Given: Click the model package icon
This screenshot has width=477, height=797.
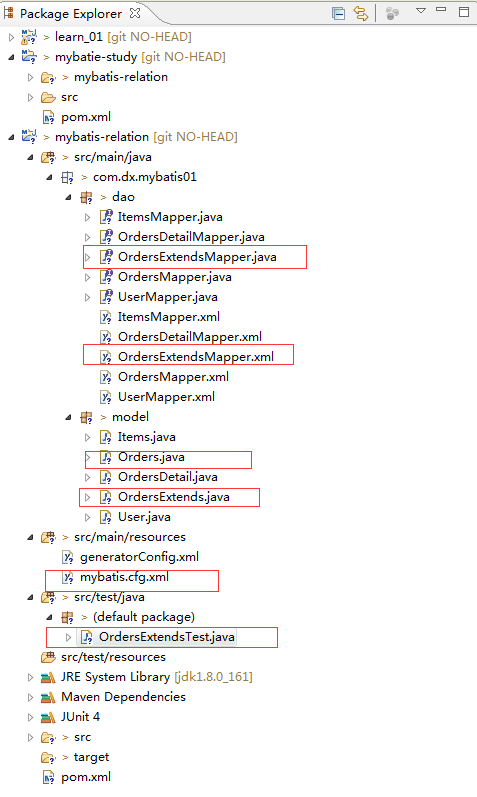Looking at the screenshot, I should tap(86, 417).
